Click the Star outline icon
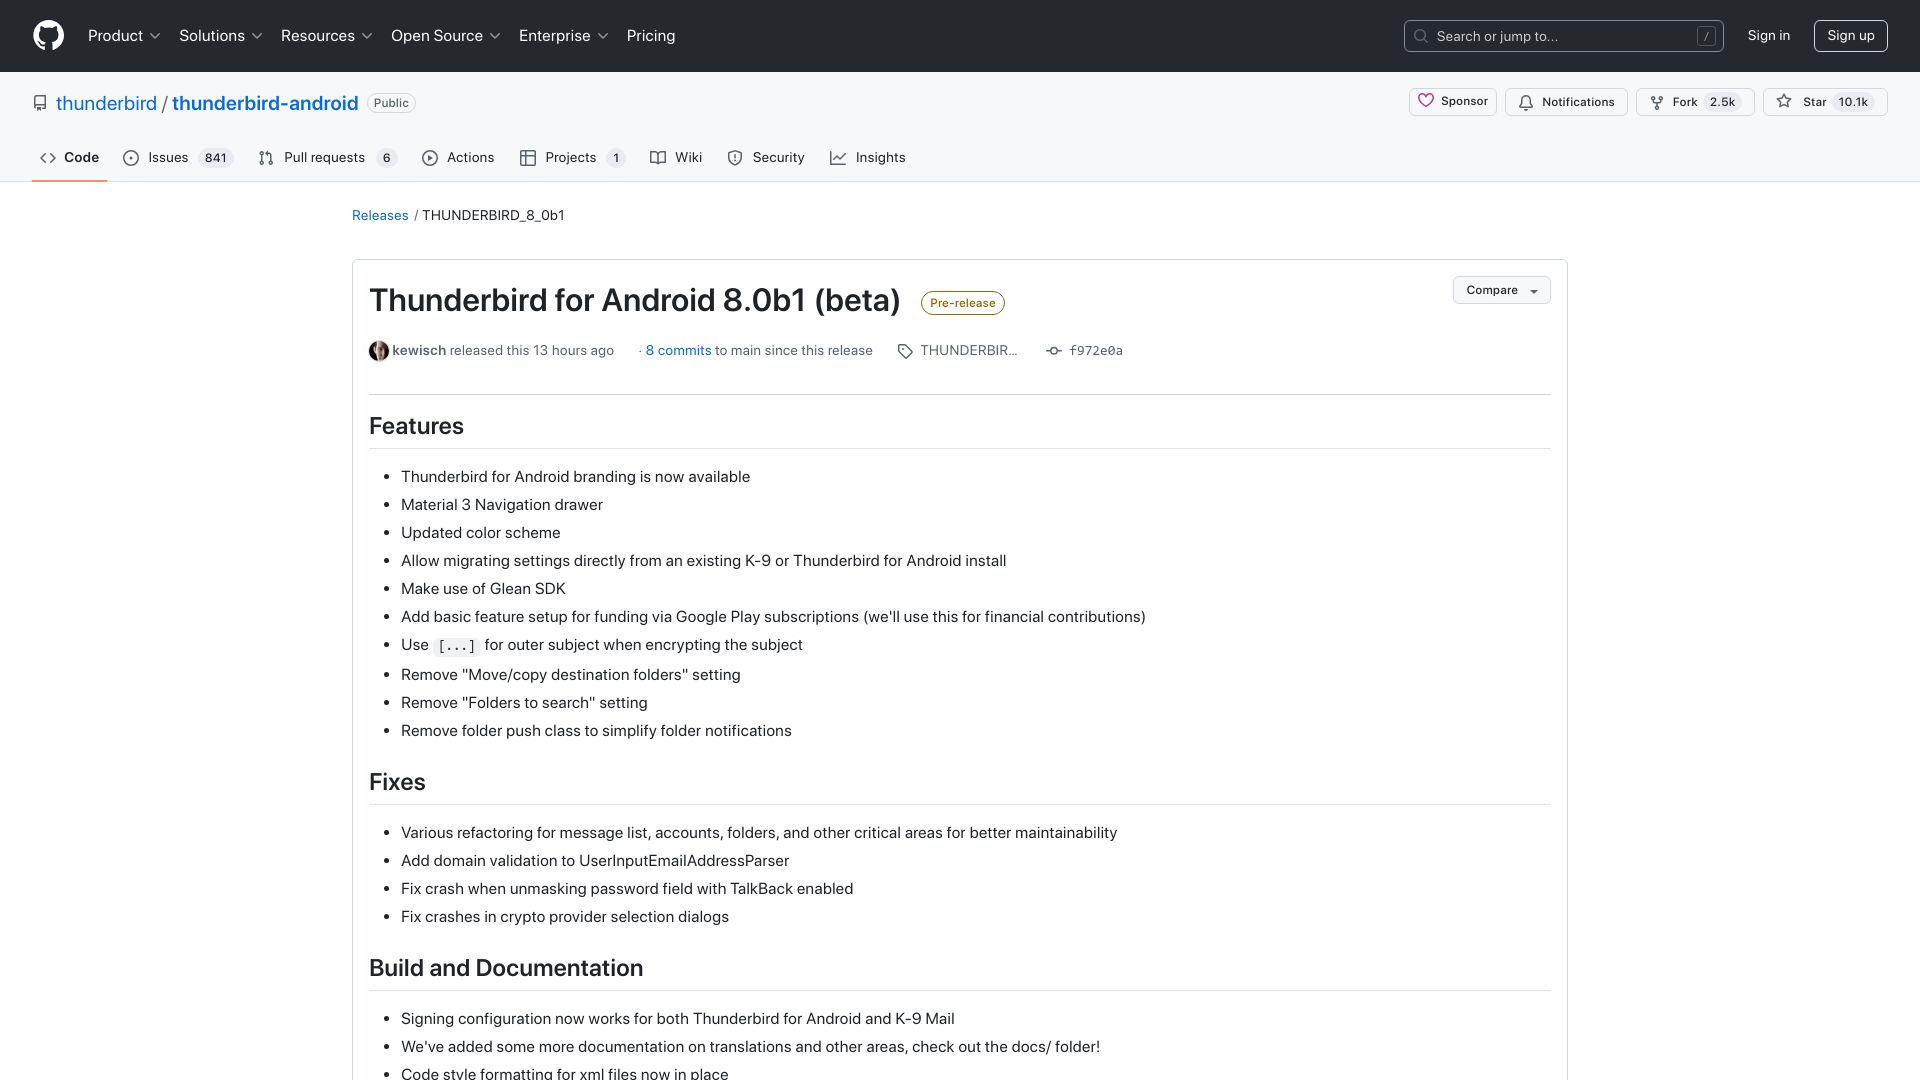The image size is (1920, 1080). tap(1784, 102)
